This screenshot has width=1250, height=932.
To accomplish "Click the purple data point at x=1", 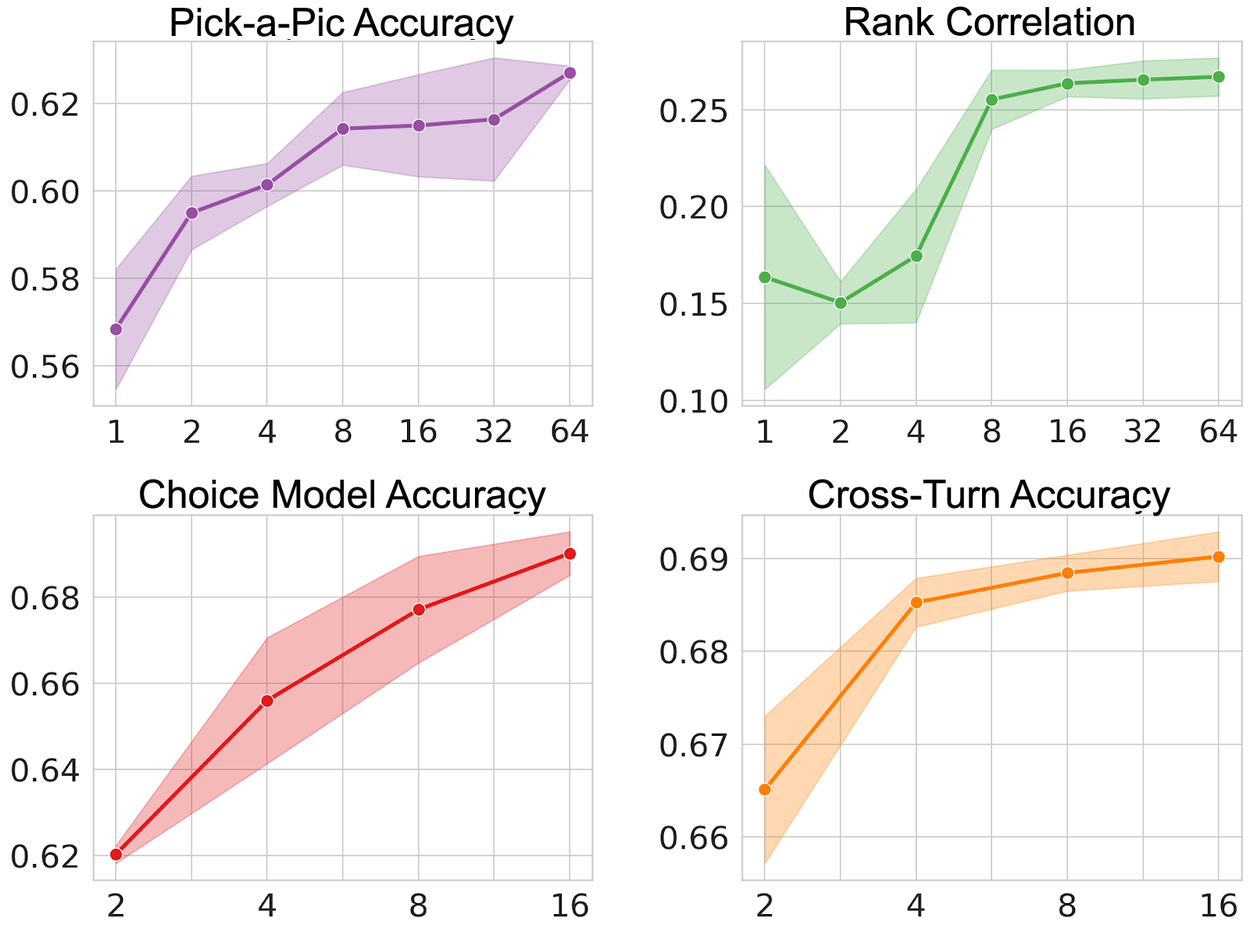I will [116, 329].
